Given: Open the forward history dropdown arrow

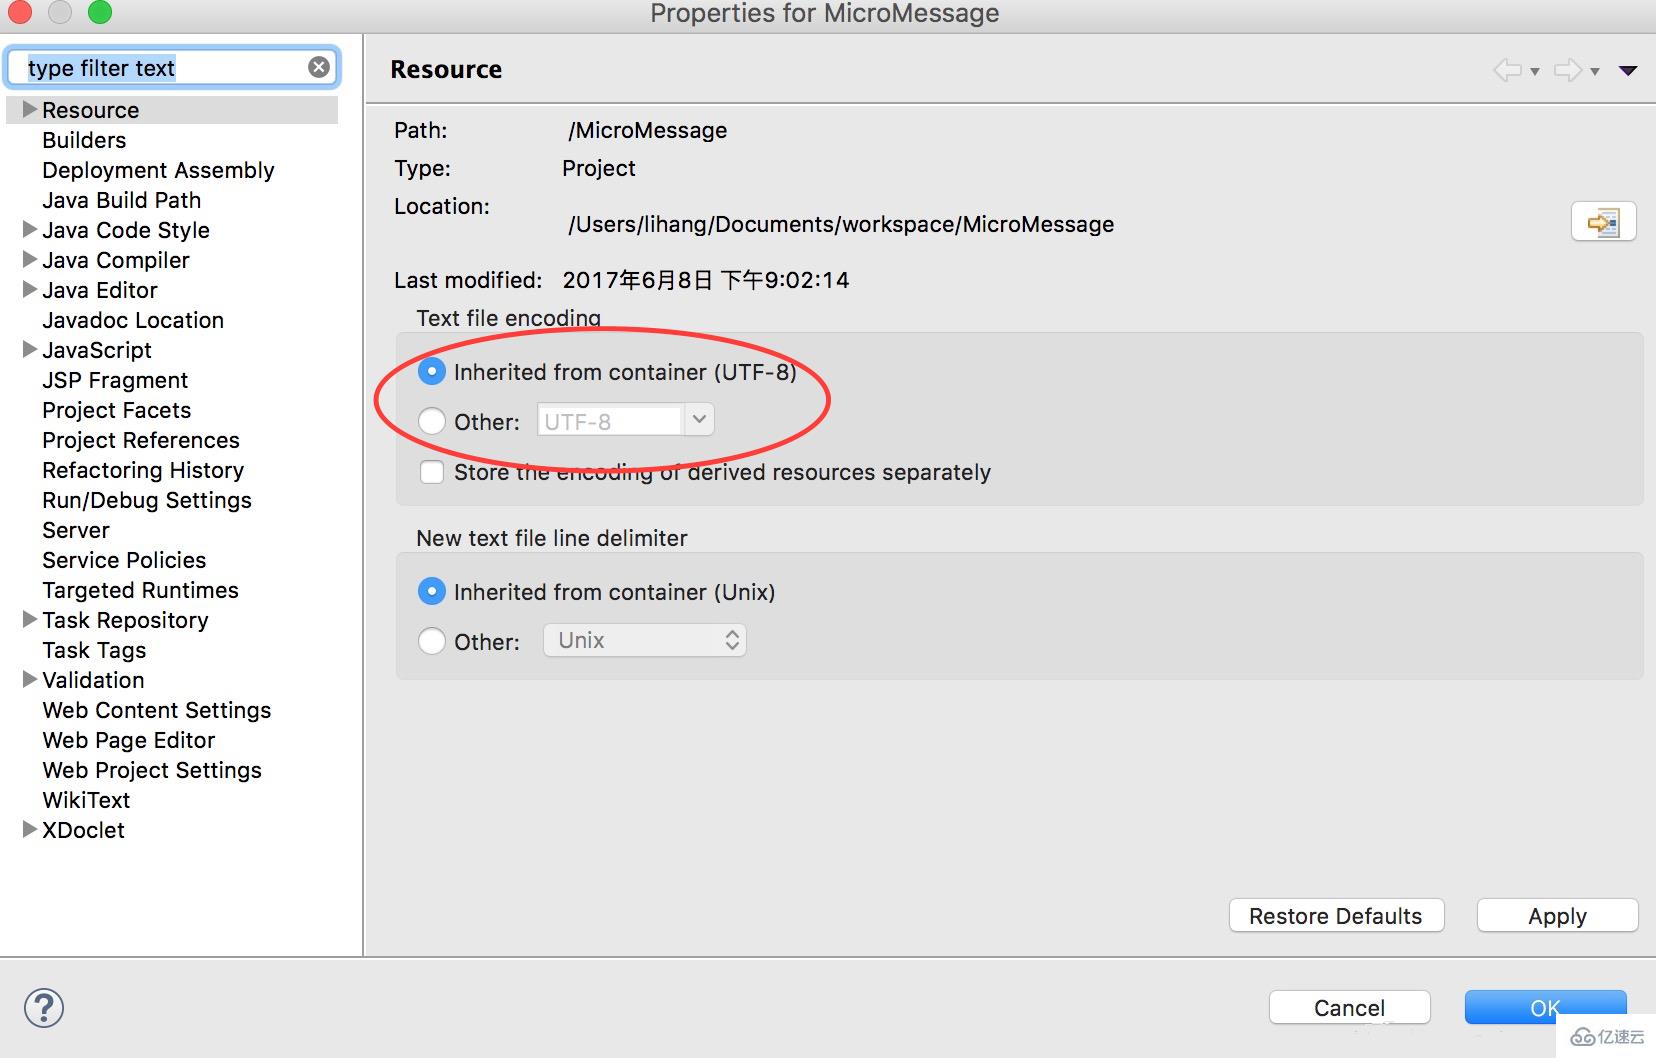Looking at the screenshot, I should 1595,71.
